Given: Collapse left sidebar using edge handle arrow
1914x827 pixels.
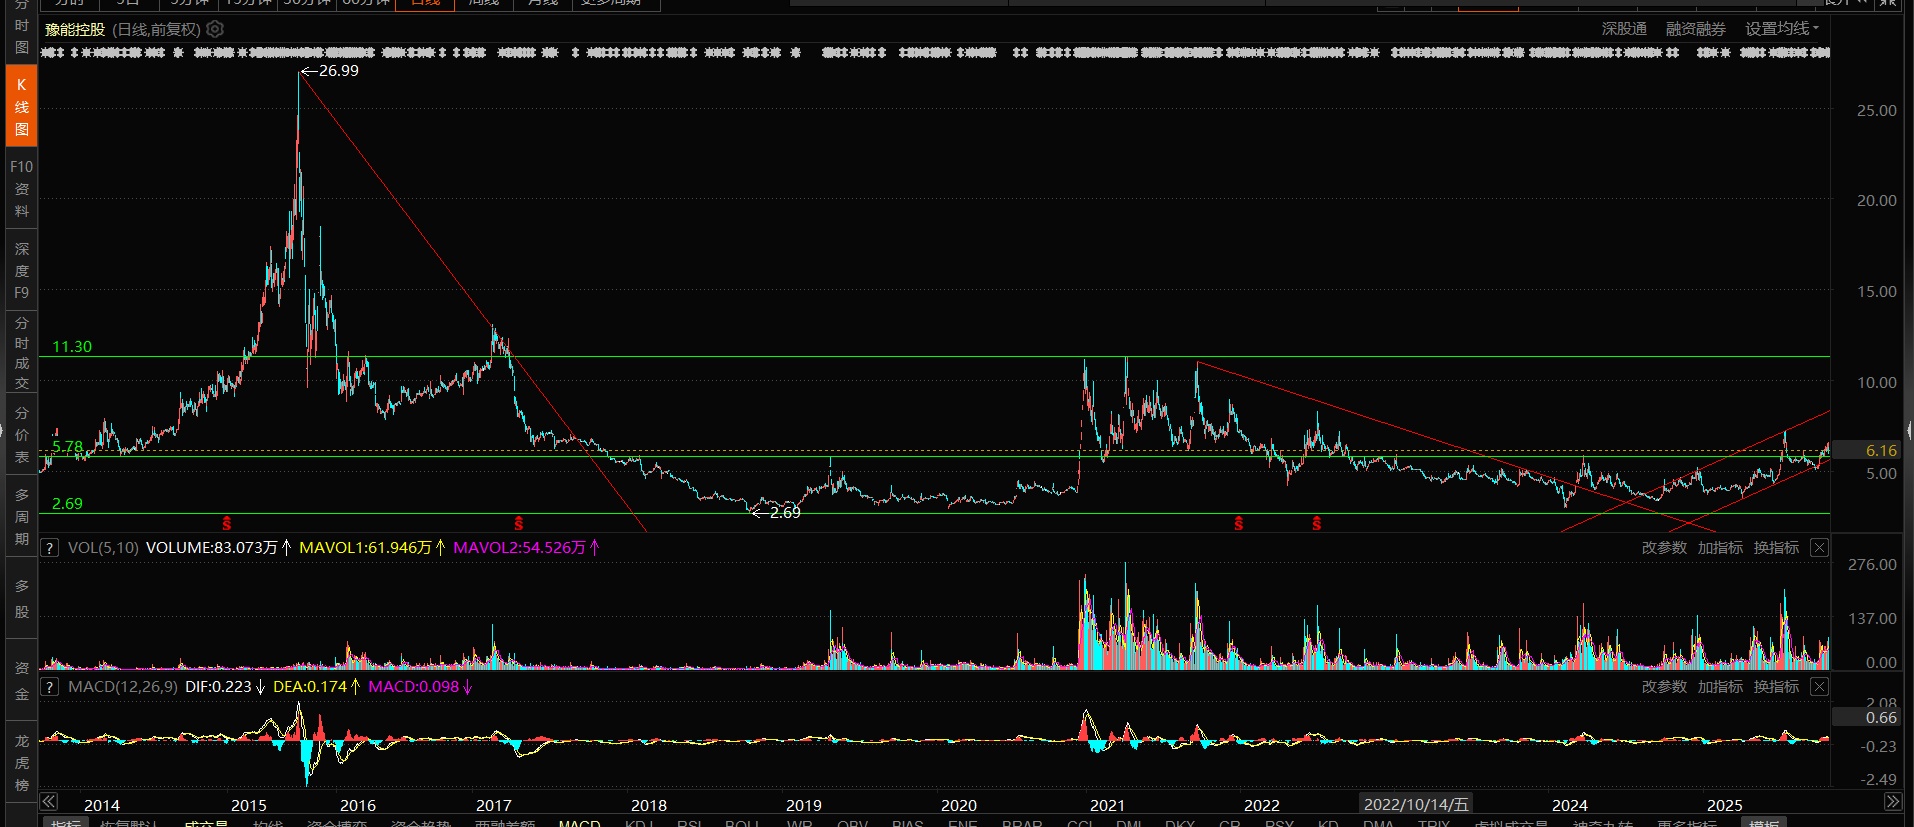Looking at the screenshot, I should [2, 431].
